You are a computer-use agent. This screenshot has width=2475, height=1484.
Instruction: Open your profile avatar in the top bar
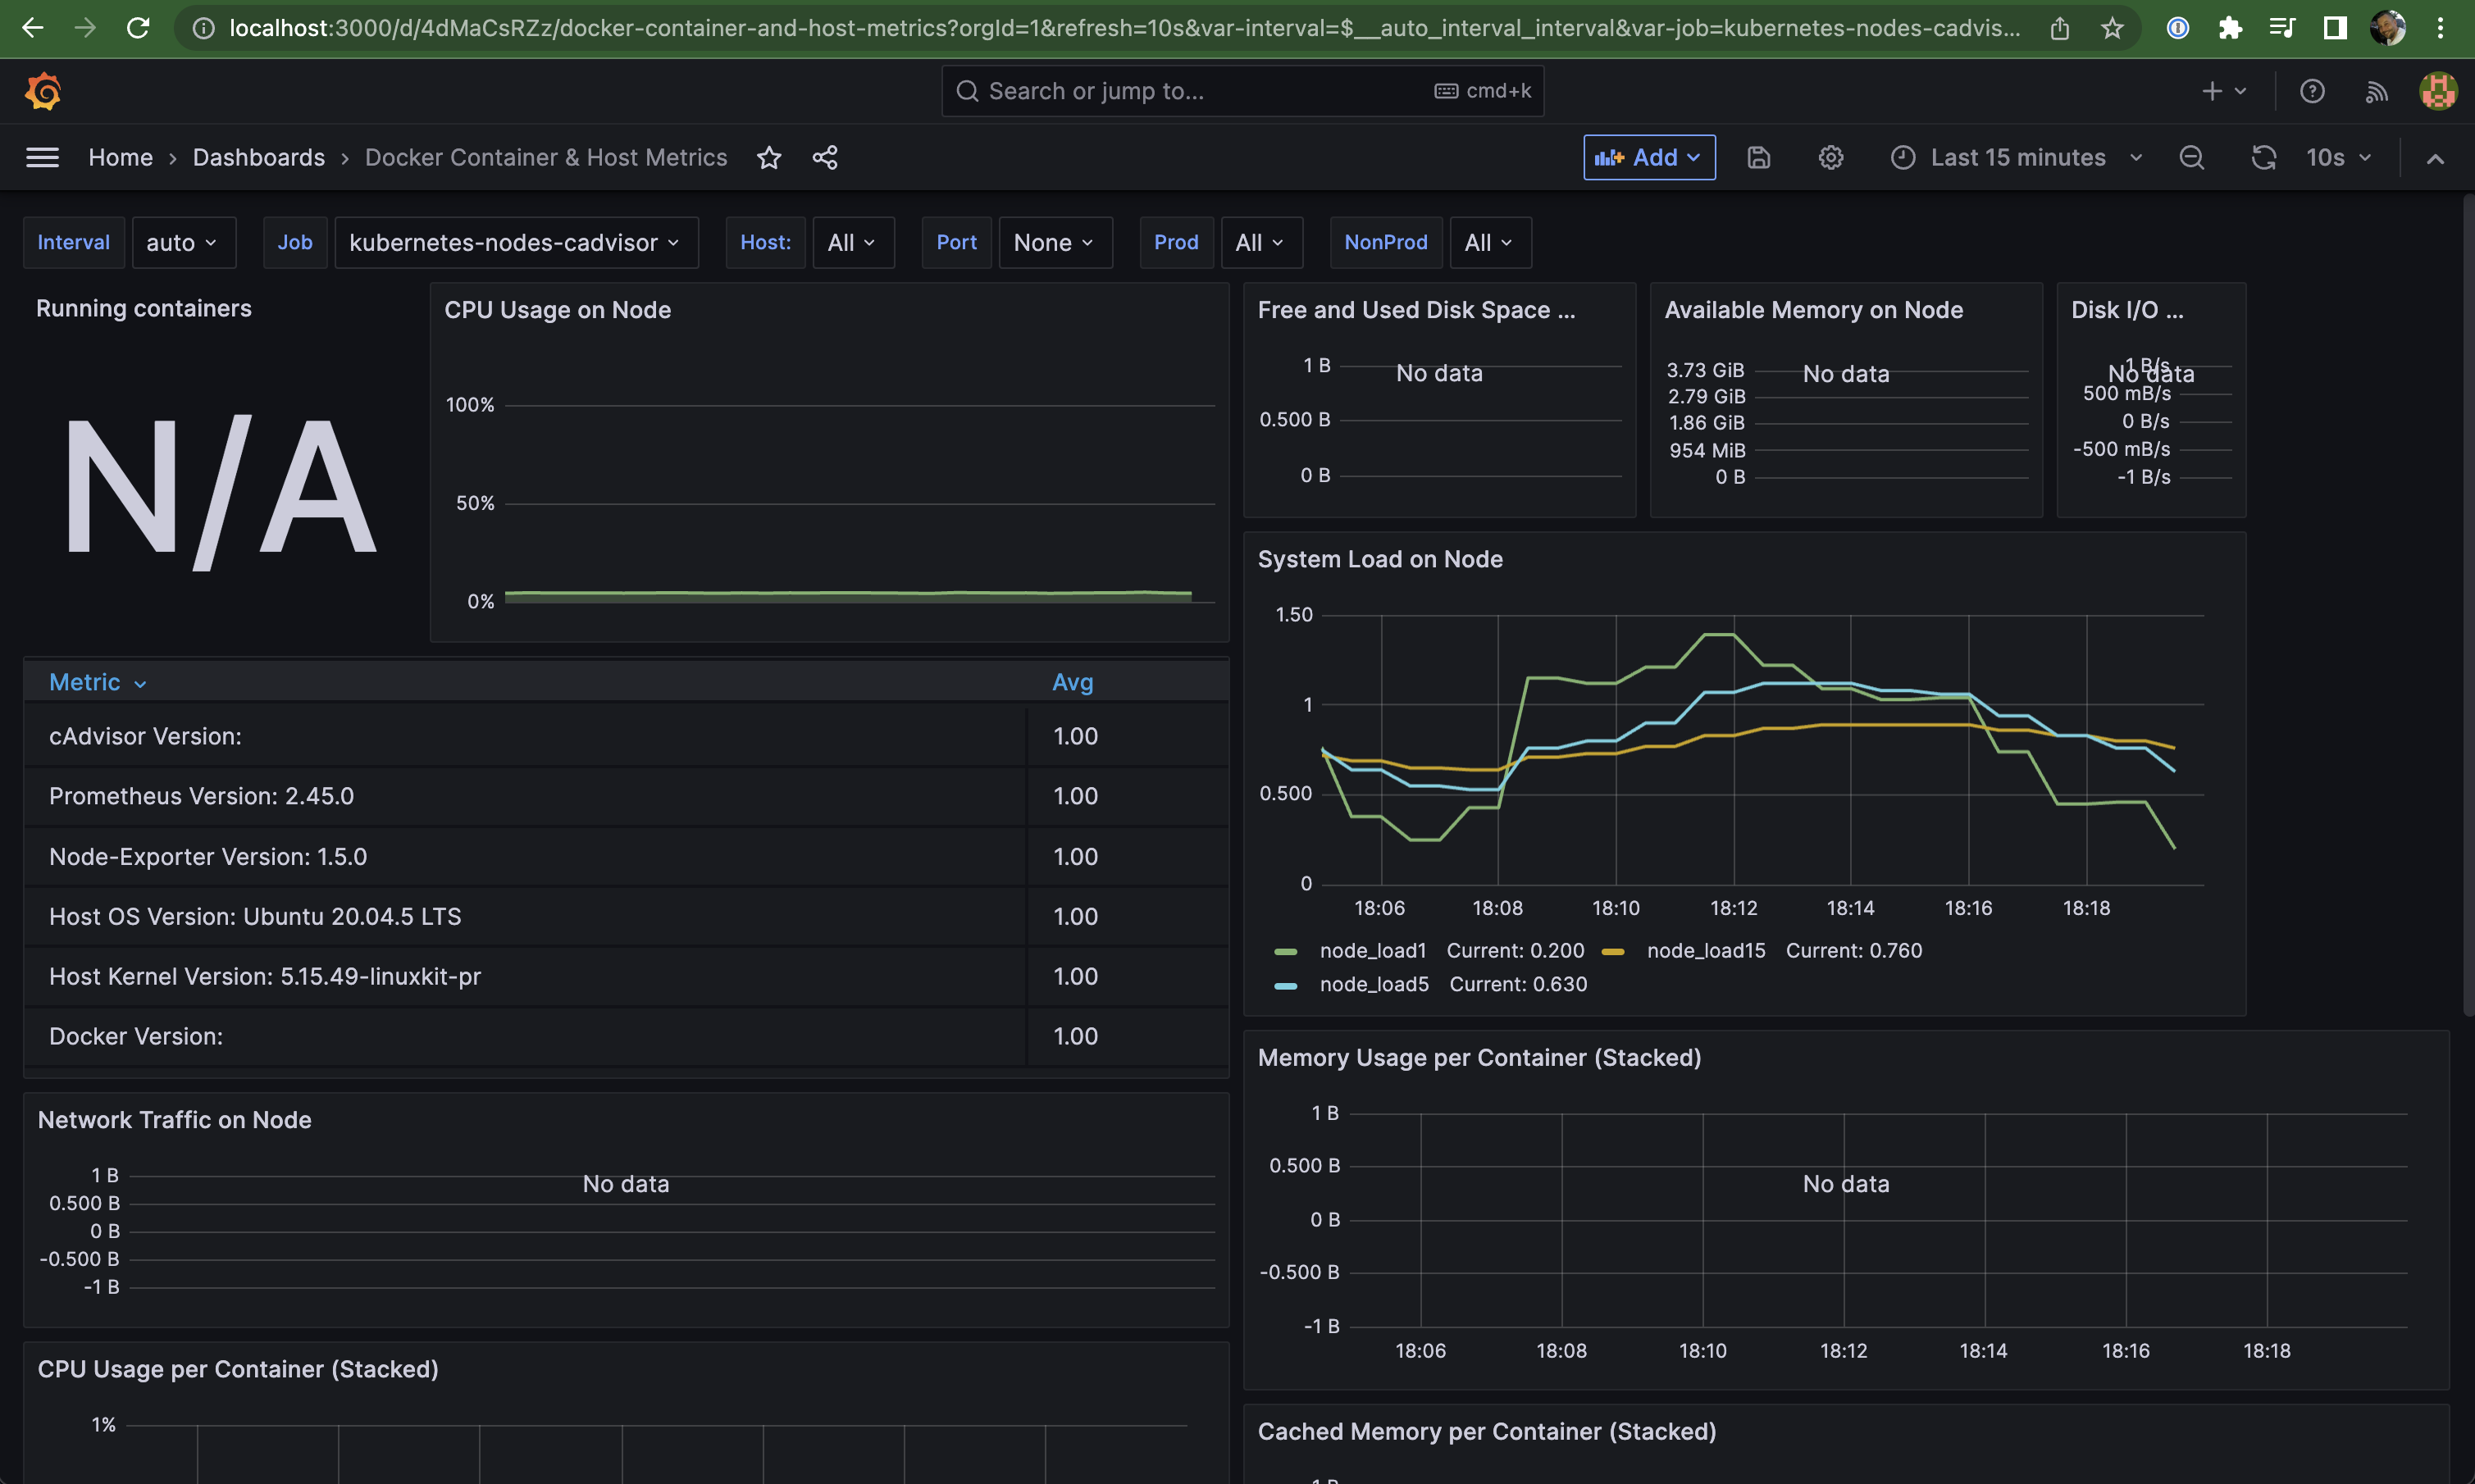(x=2437, y=91)
